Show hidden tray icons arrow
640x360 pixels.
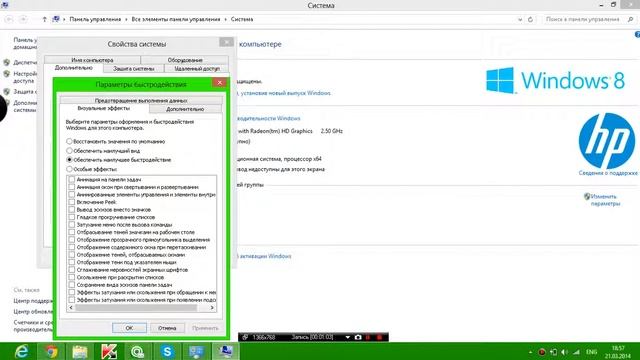point(531,352)
